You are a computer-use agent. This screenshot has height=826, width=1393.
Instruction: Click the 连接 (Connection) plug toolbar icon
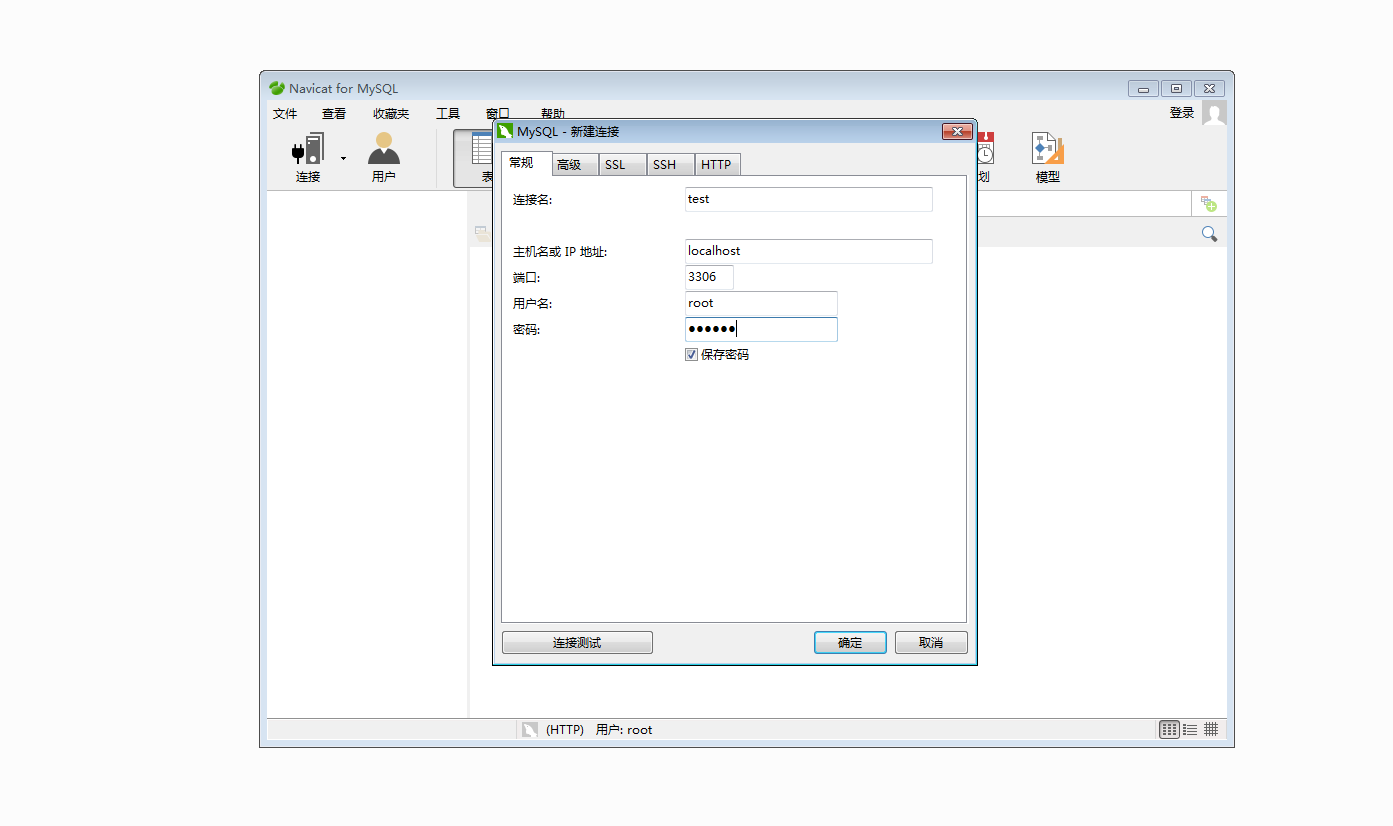click(x=308, y=150)
